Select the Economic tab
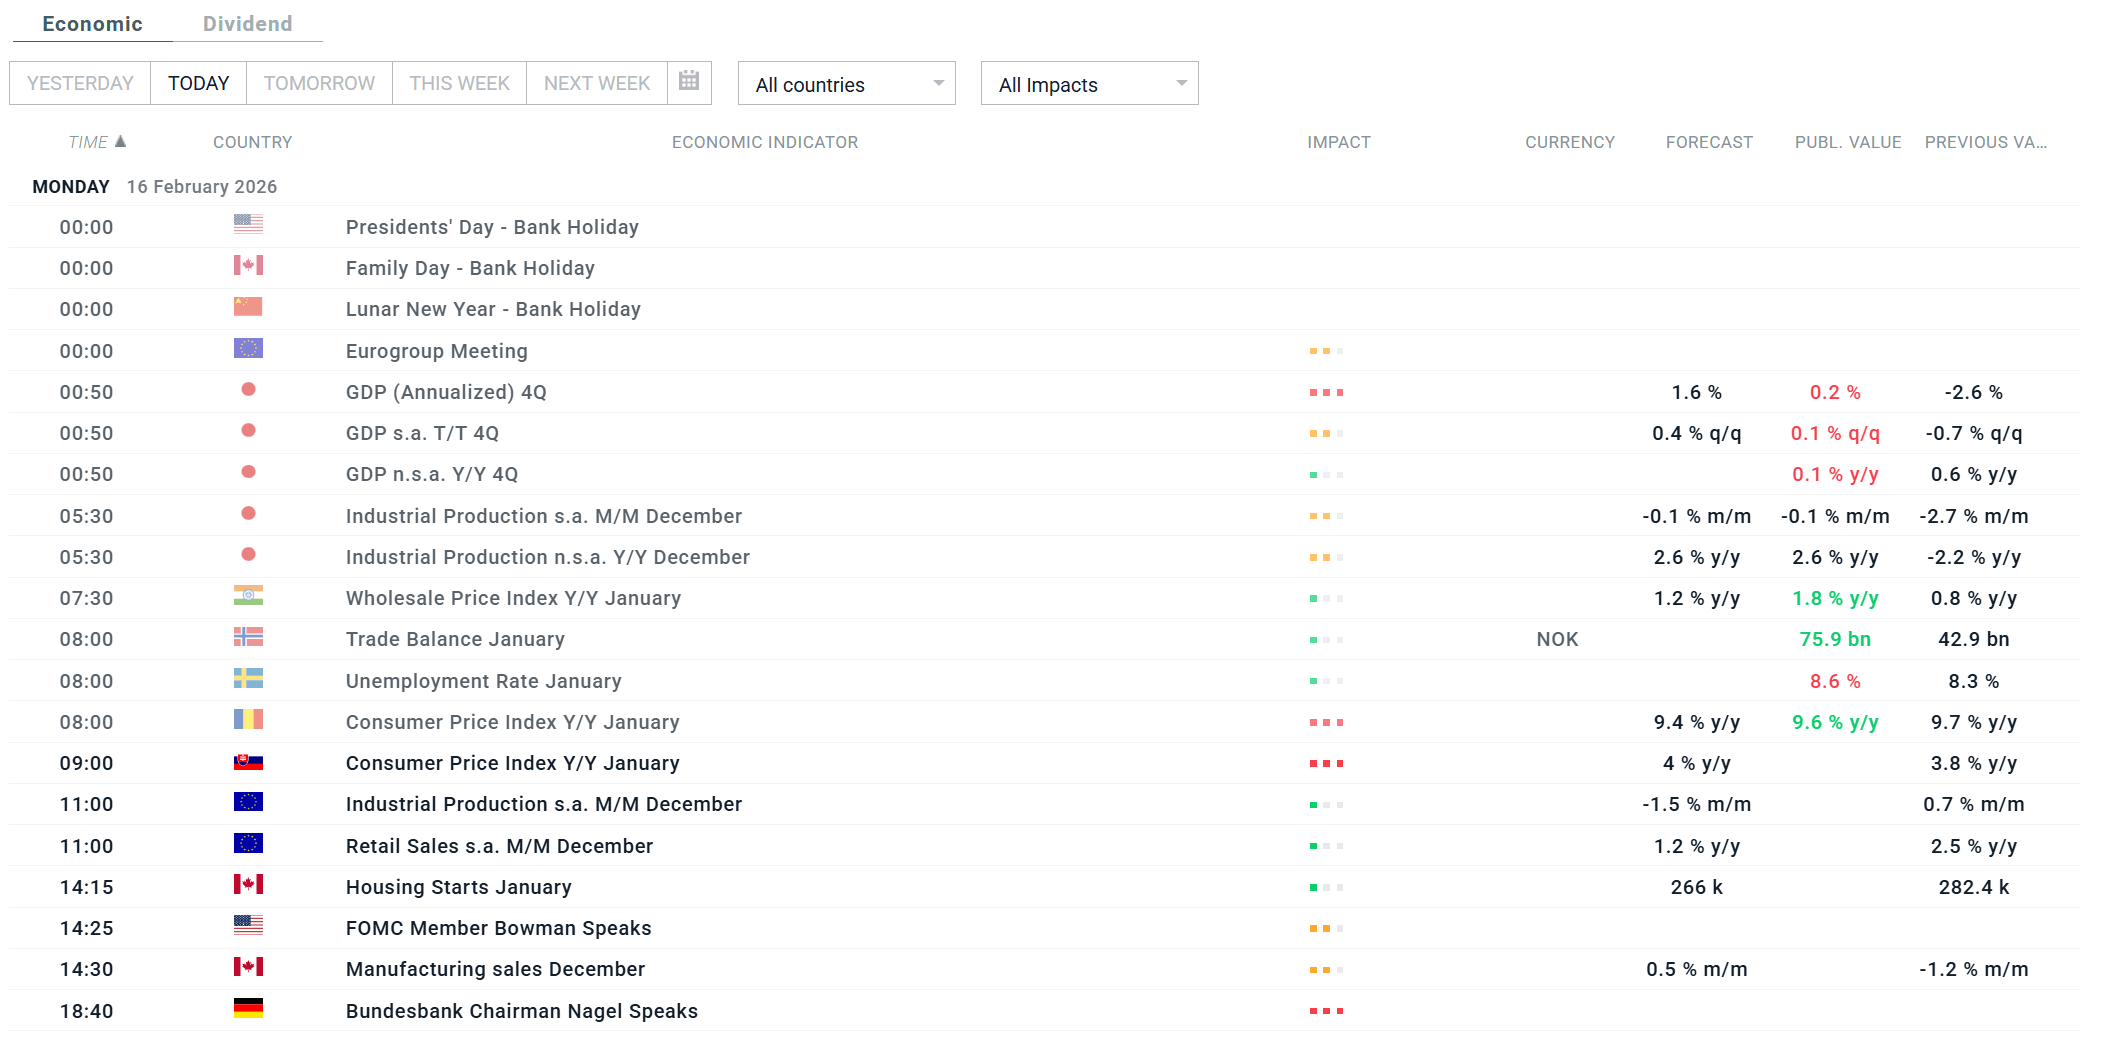 click(x=92, y=24)
